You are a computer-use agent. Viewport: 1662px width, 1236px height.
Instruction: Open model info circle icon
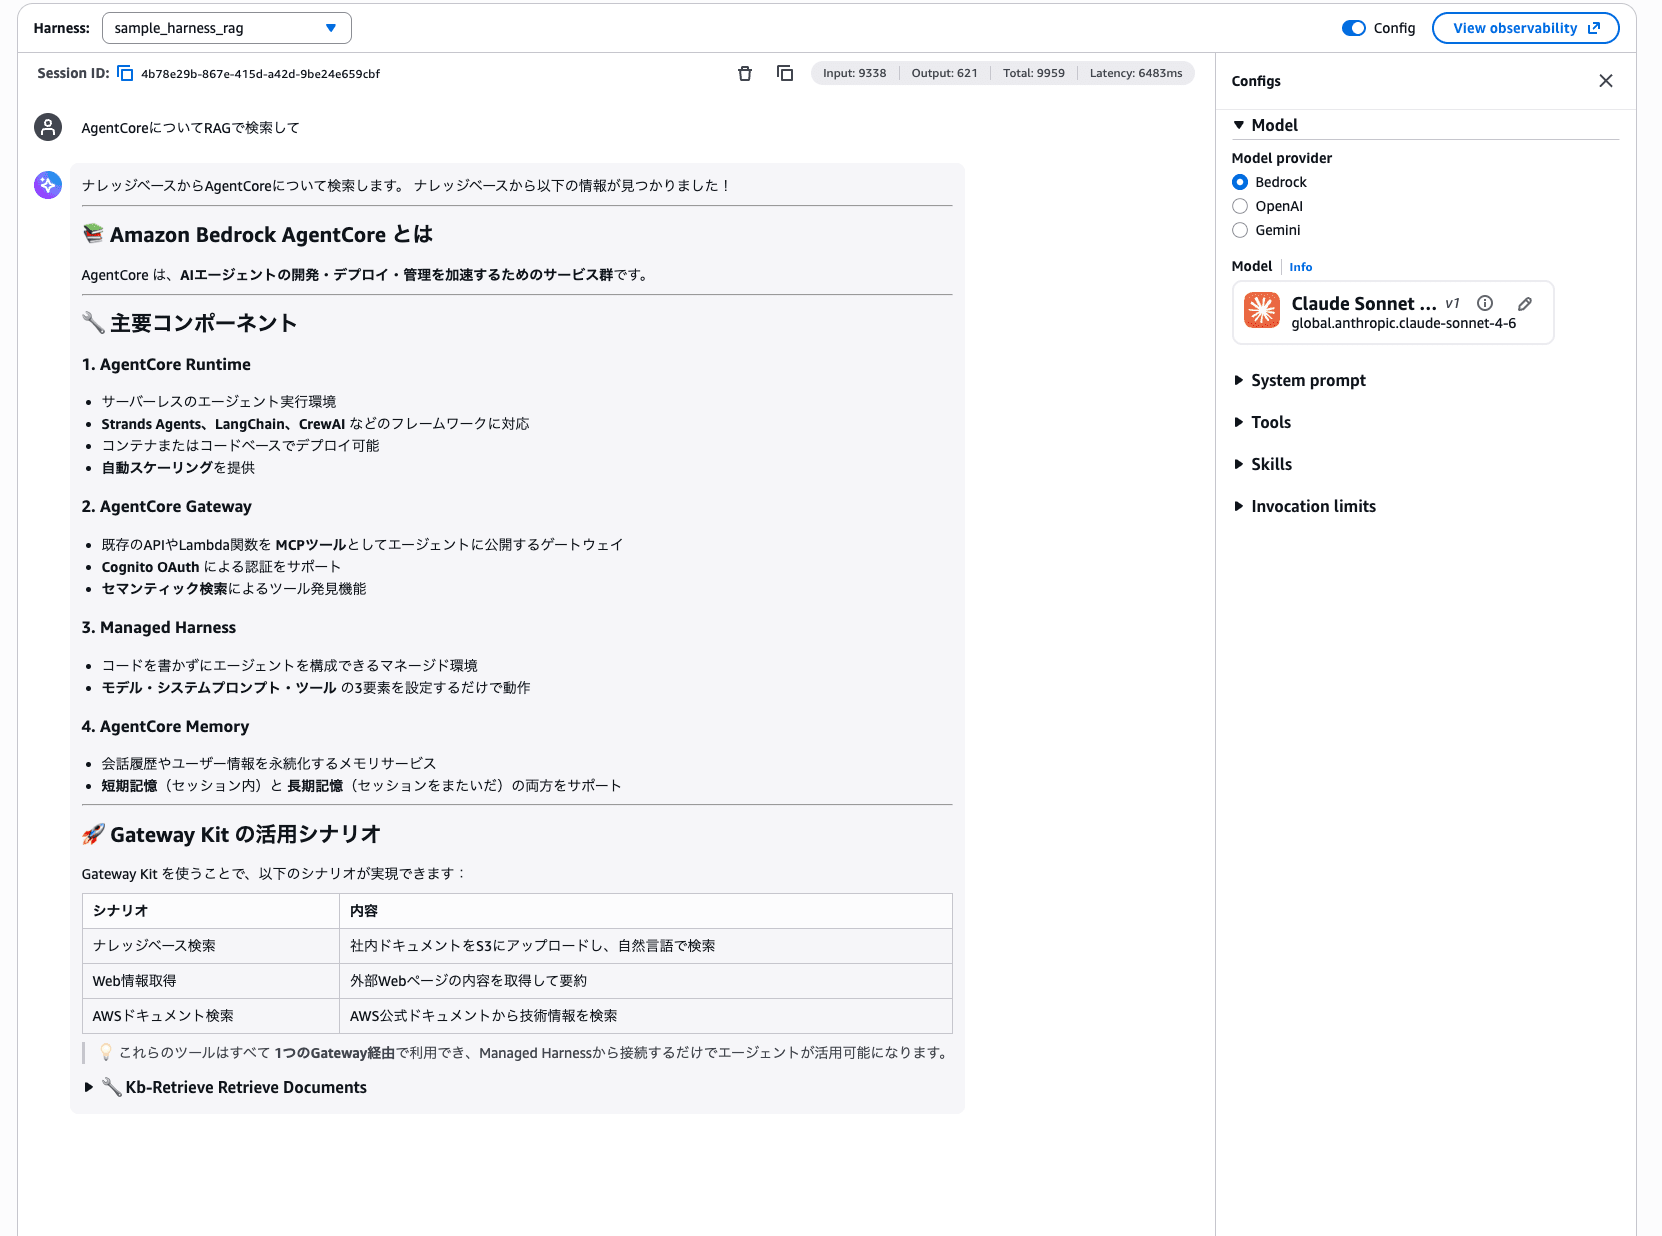(1485, 303)
